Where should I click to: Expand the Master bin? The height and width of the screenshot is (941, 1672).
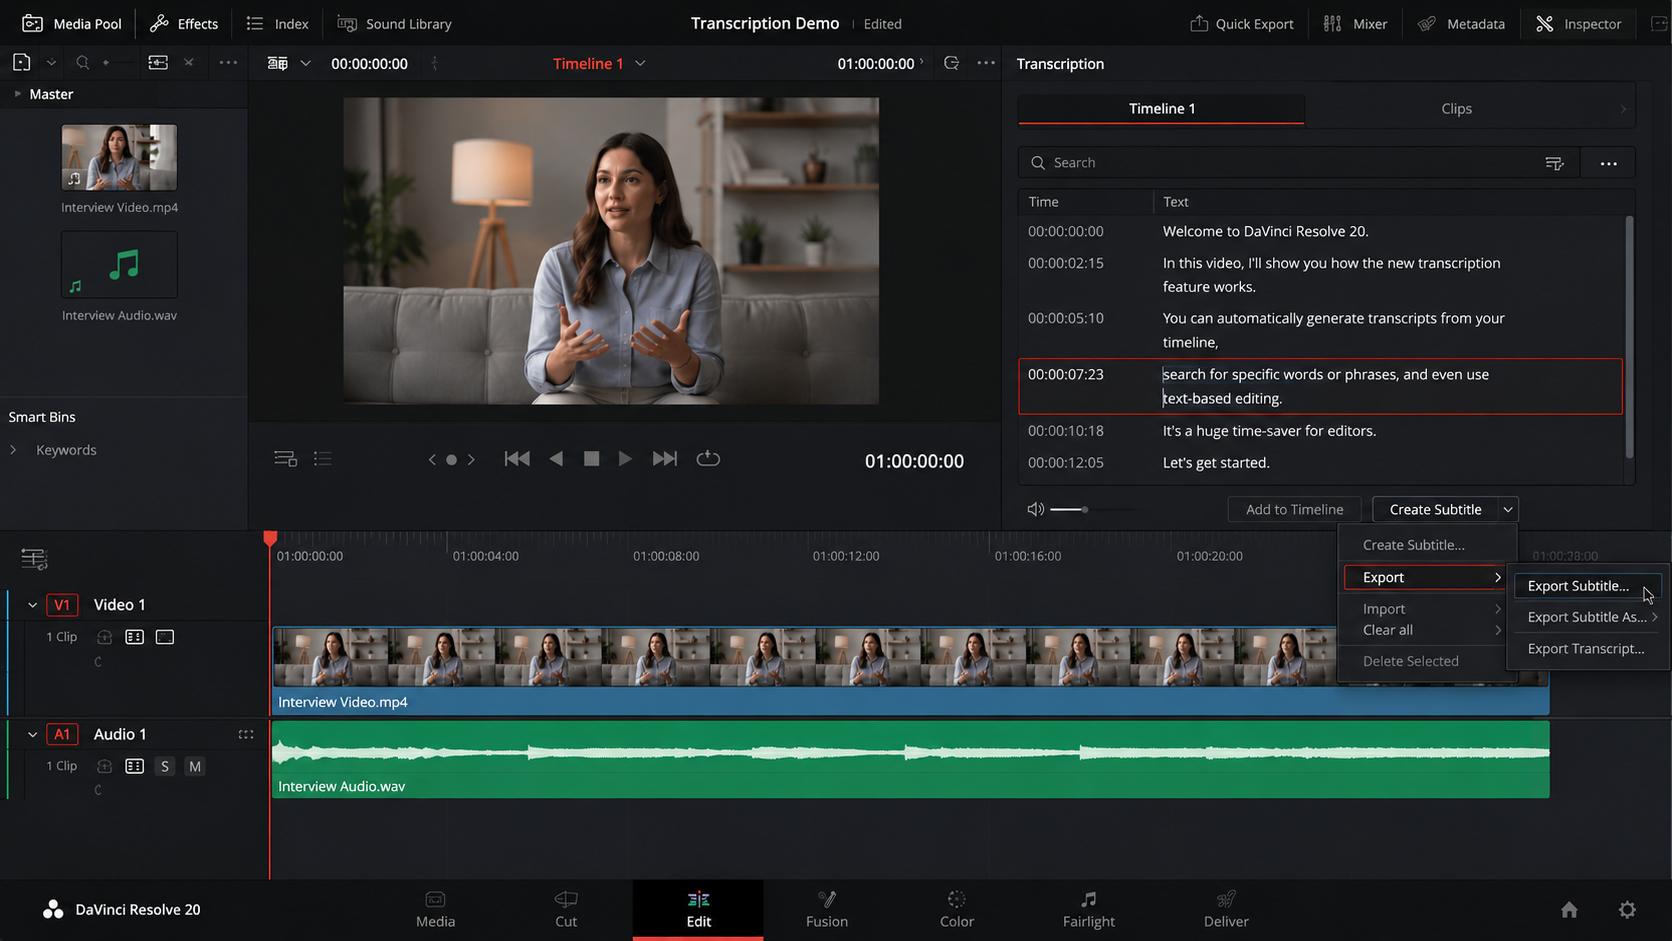(x=17, y=93)
